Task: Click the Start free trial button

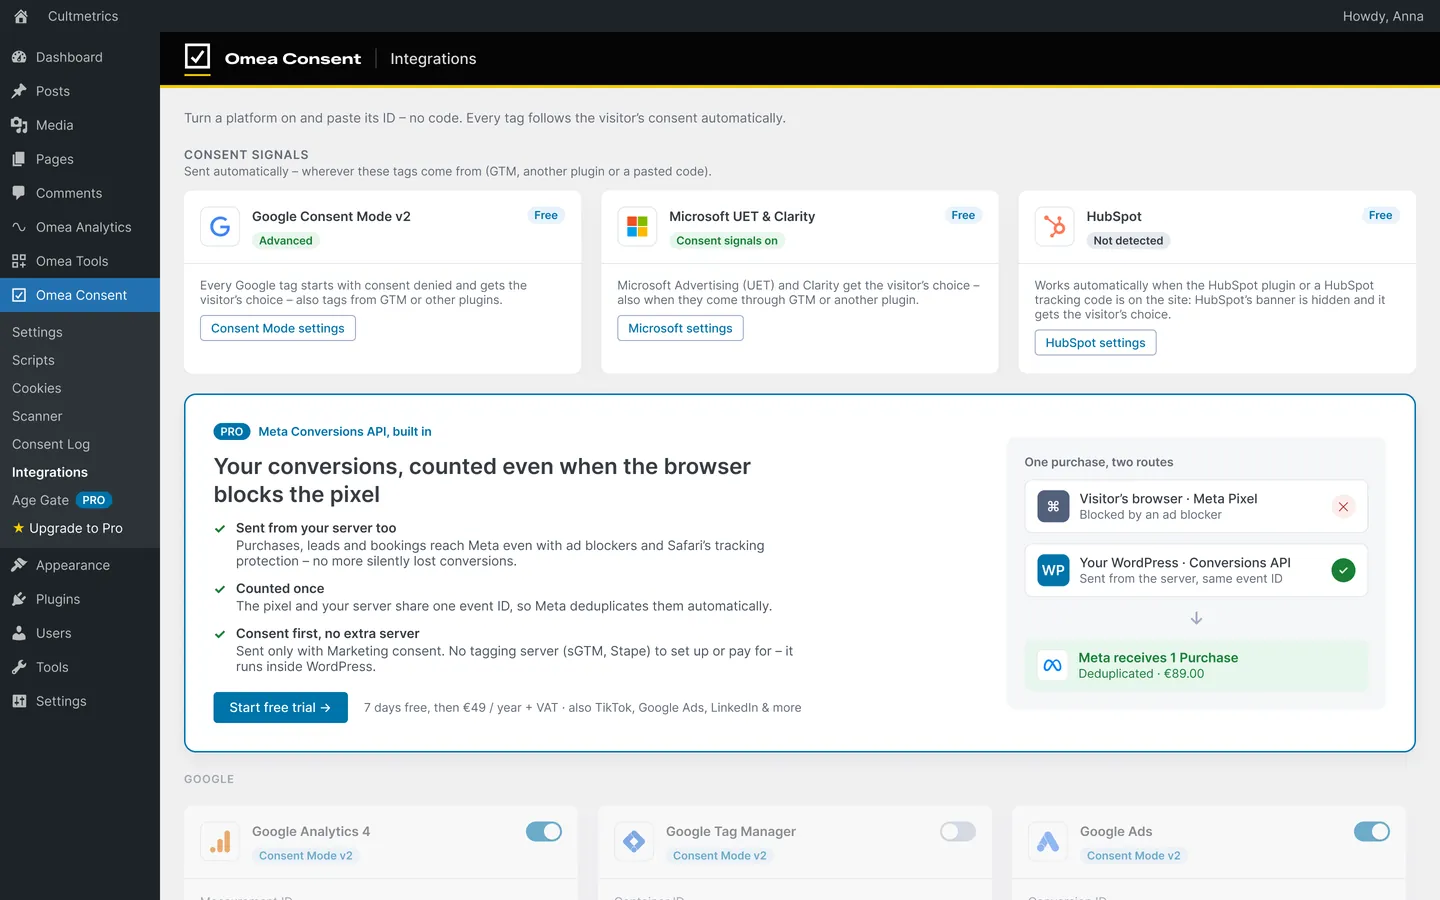Action: (280, 707)
